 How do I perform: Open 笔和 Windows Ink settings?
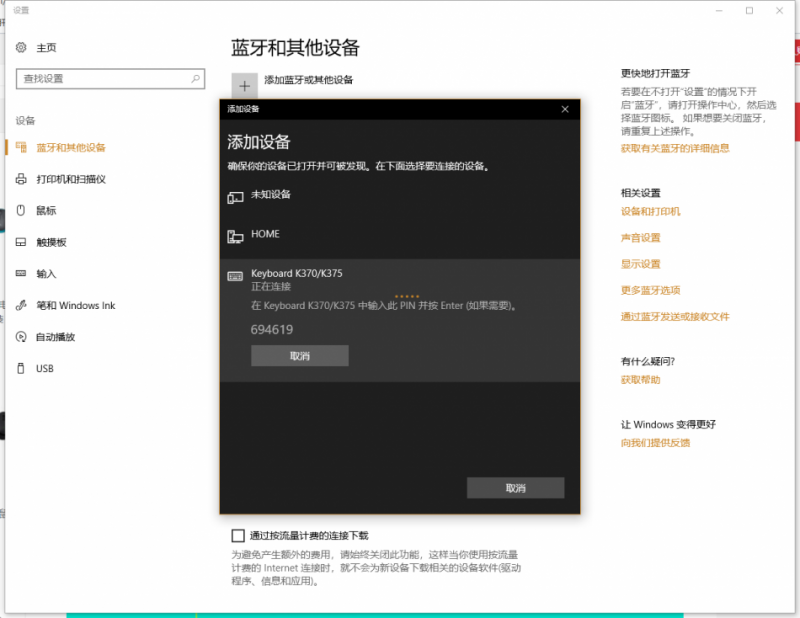pos(76,306)
